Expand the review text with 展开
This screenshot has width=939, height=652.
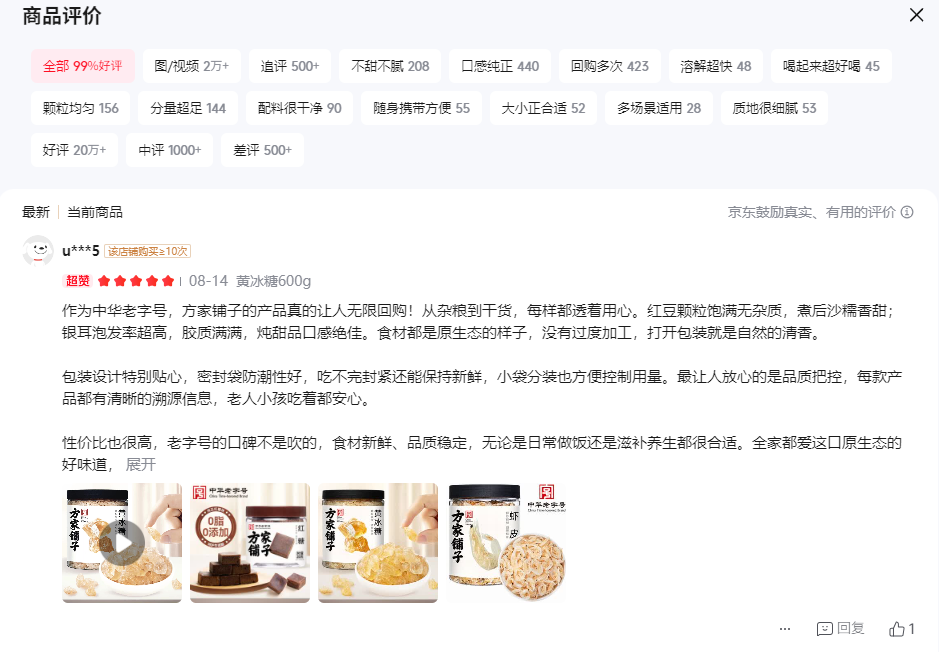click(141, 465)
